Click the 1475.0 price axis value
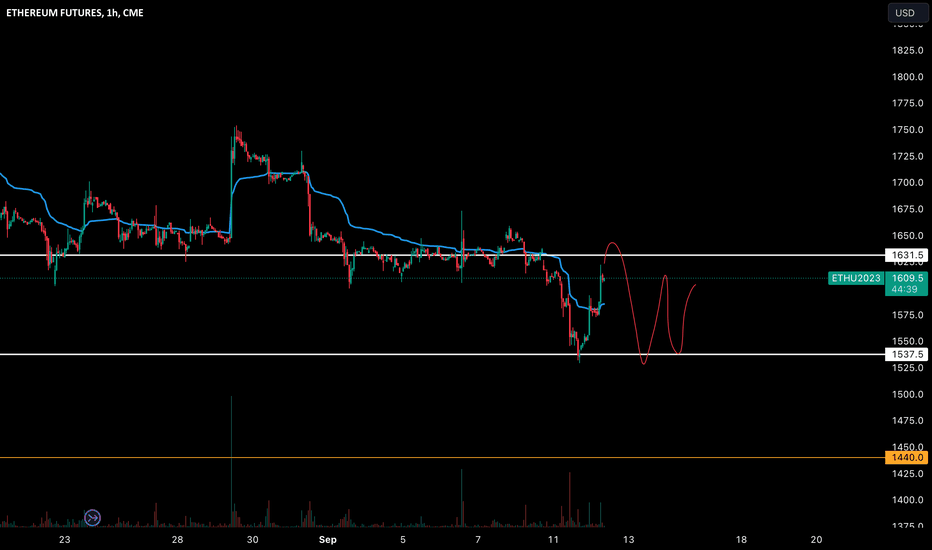Viewport: 932px width, 550px height. 908,421
